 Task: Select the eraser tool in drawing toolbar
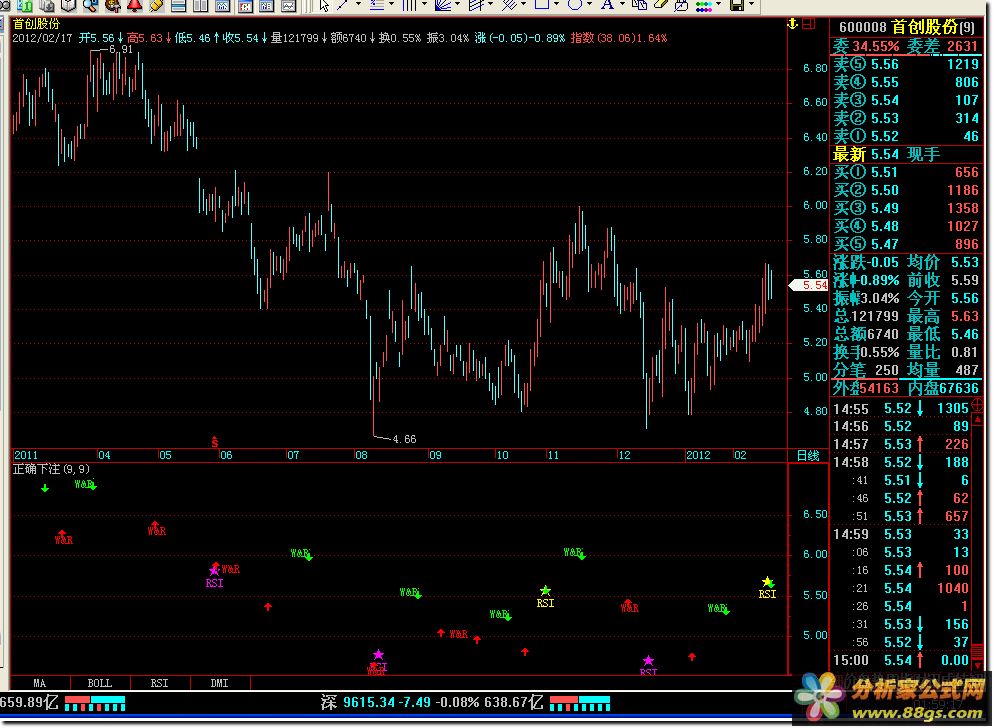pos(661,4)
